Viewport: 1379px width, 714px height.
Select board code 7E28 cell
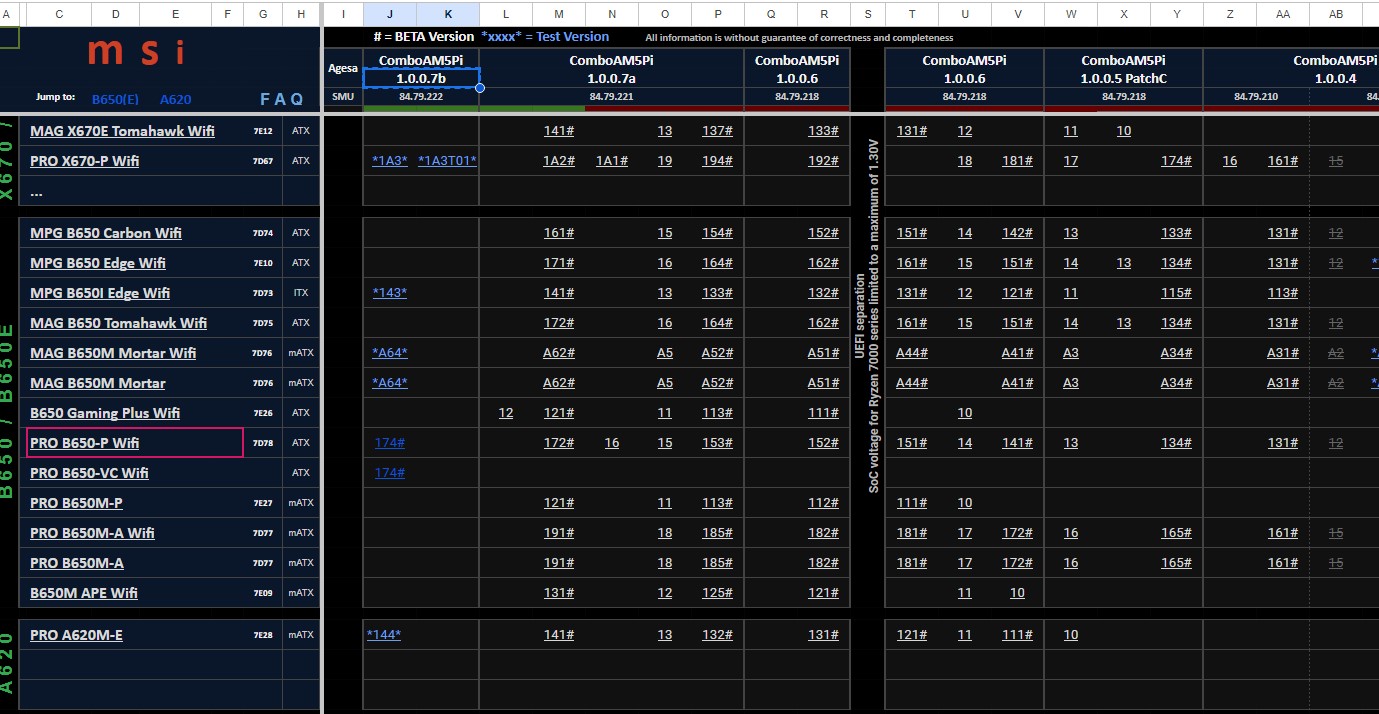[x=262, y=635]
